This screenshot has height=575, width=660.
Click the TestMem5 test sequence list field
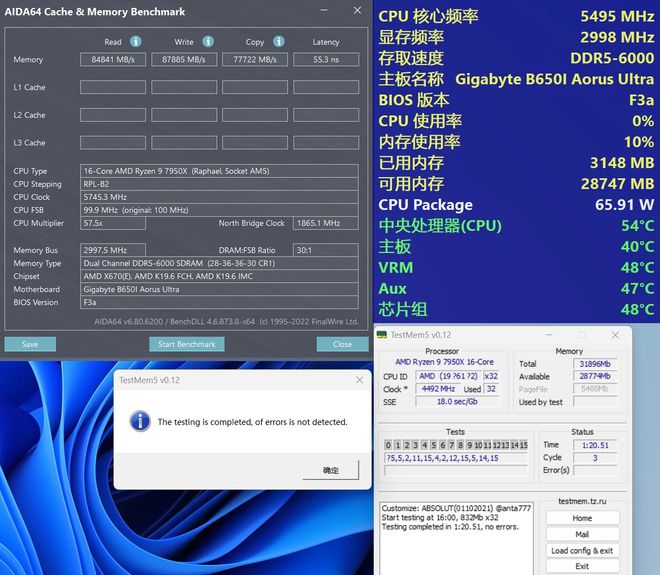[x=456, y=458]
